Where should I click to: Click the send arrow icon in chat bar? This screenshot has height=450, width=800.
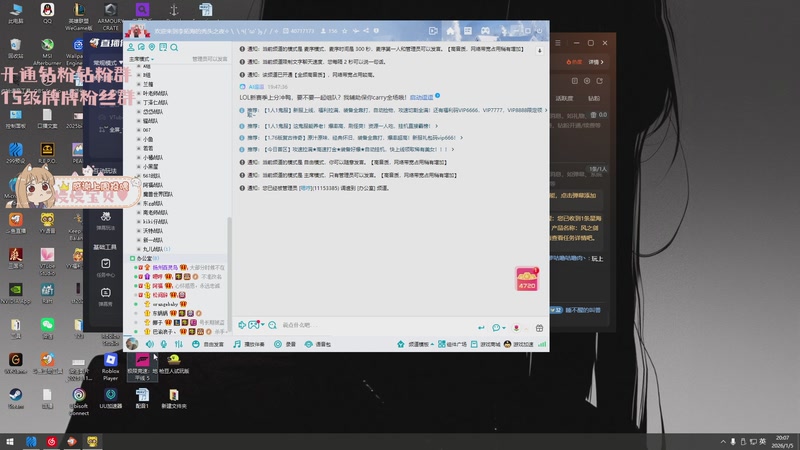point(481,328)
